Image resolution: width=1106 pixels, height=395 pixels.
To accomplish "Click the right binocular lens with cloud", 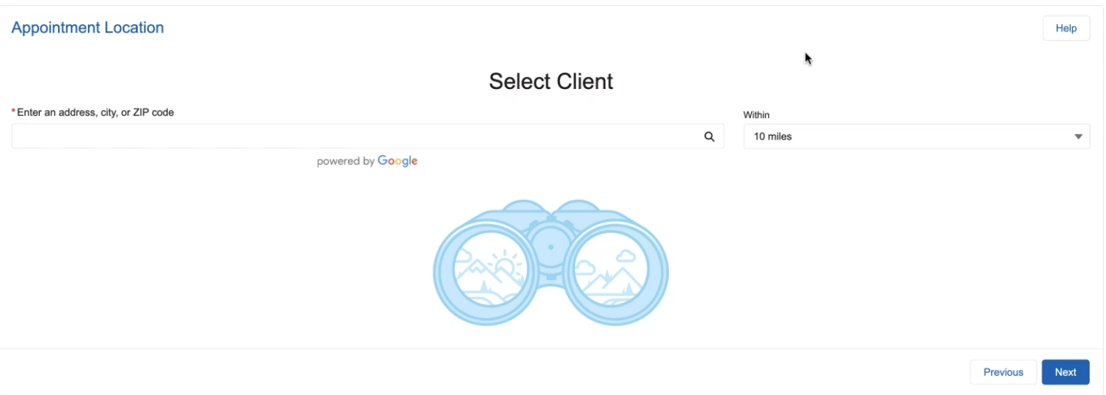I will point(611,269).
